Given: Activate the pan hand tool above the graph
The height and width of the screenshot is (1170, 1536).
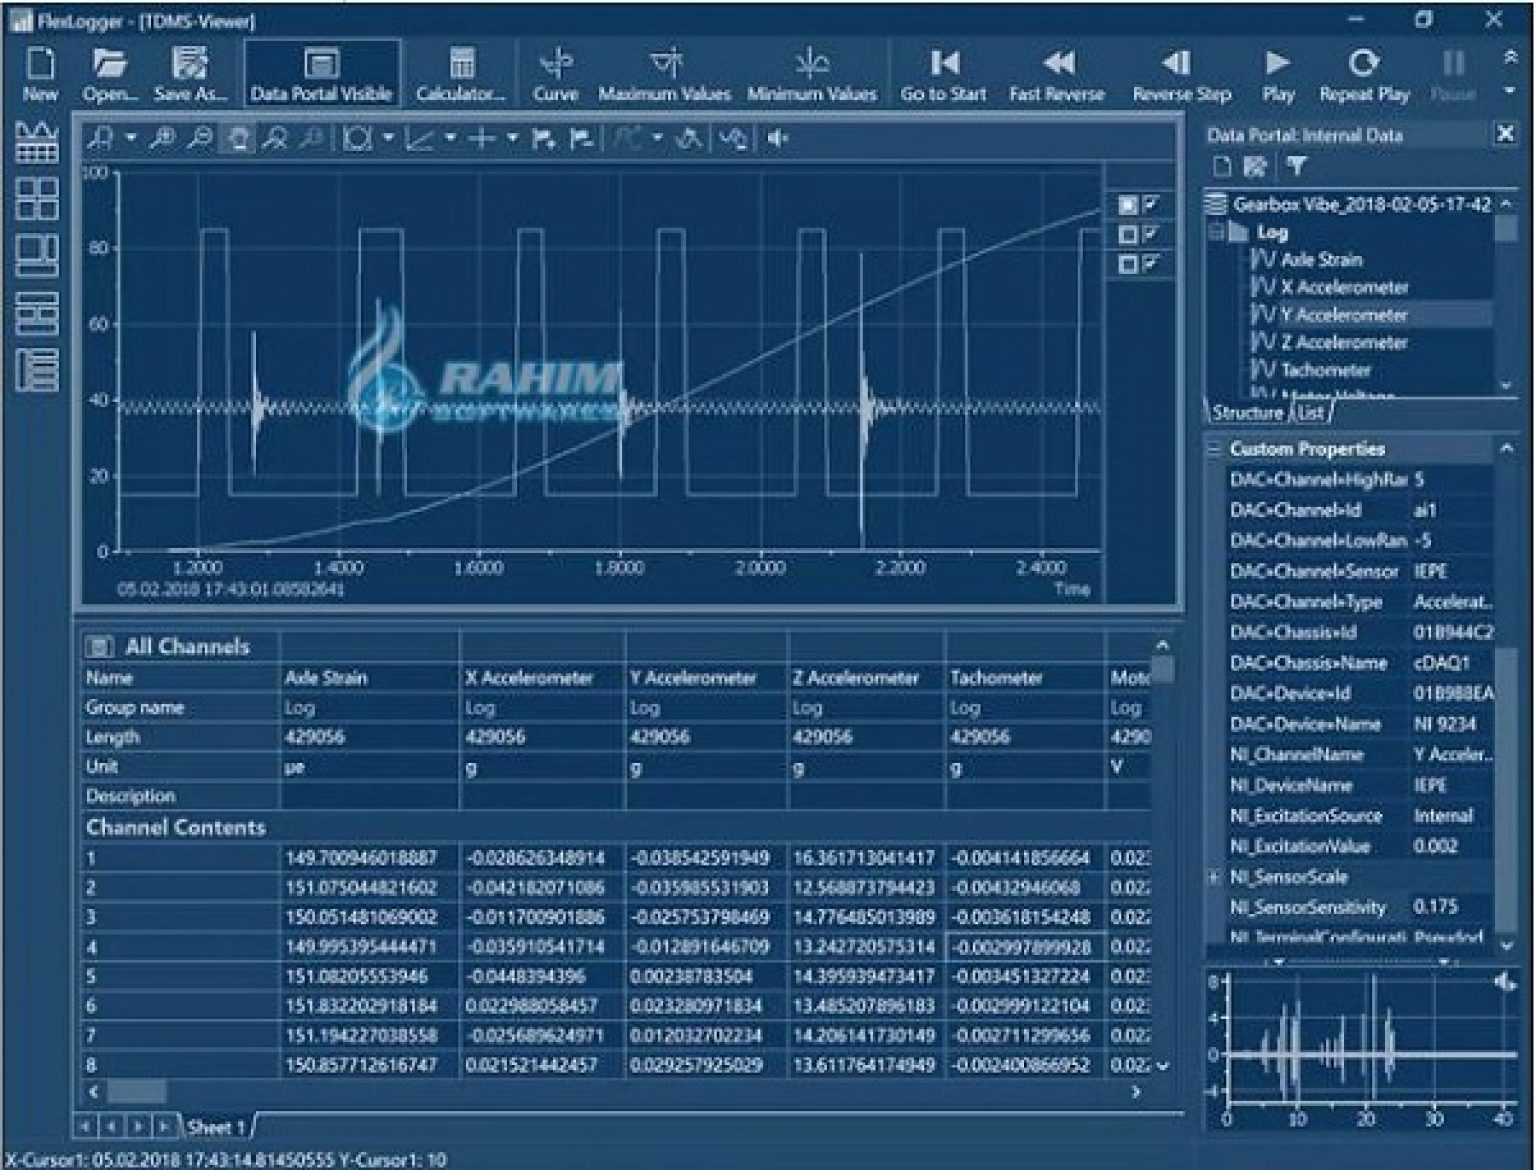Looking at the screenshot, I should click(x=238, y=139).
